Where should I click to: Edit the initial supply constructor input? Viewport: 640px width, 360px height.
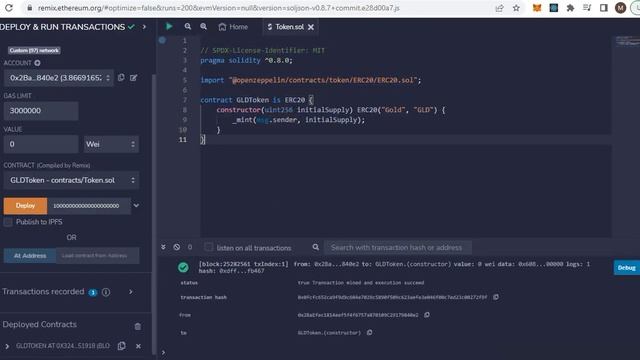[x=89, y=206]
